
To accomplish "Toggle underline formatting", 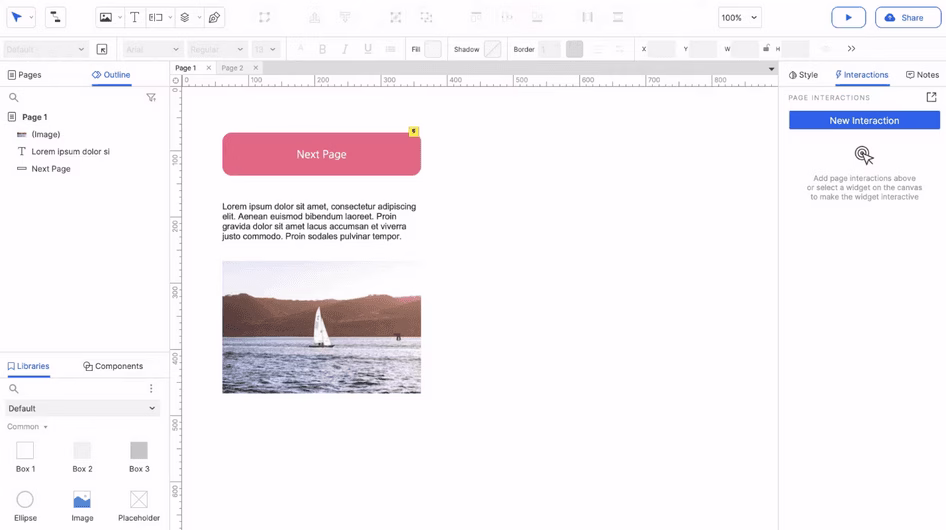I will (367, 49).
